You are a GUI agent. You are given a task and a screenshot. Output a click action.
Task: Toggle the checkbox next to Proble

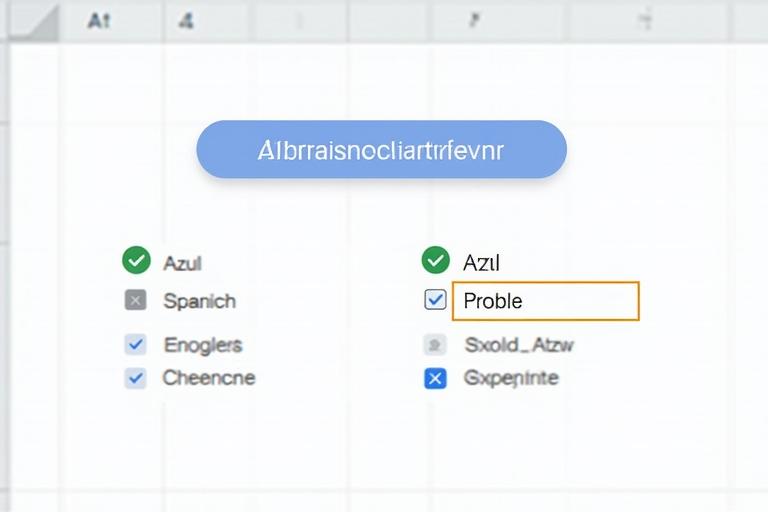435,300
